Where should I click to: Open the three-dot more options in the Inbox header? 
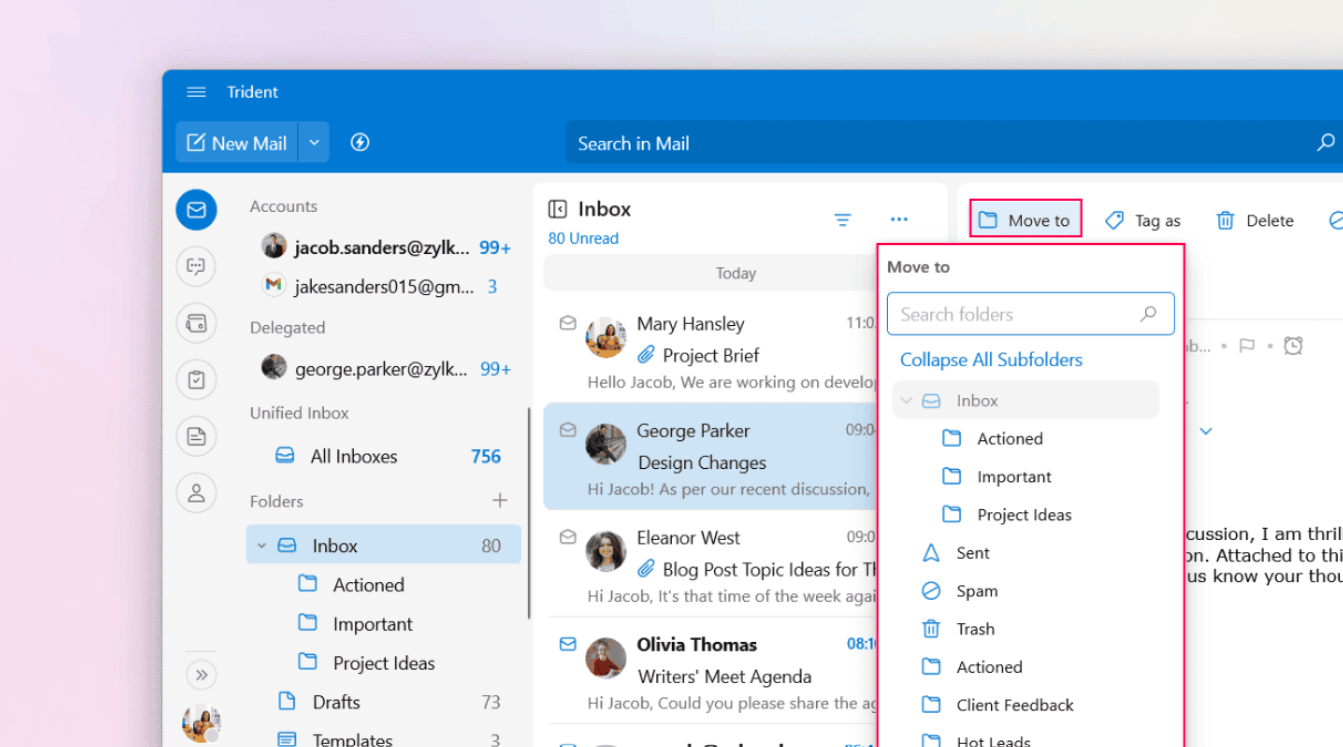pos(899,219)
